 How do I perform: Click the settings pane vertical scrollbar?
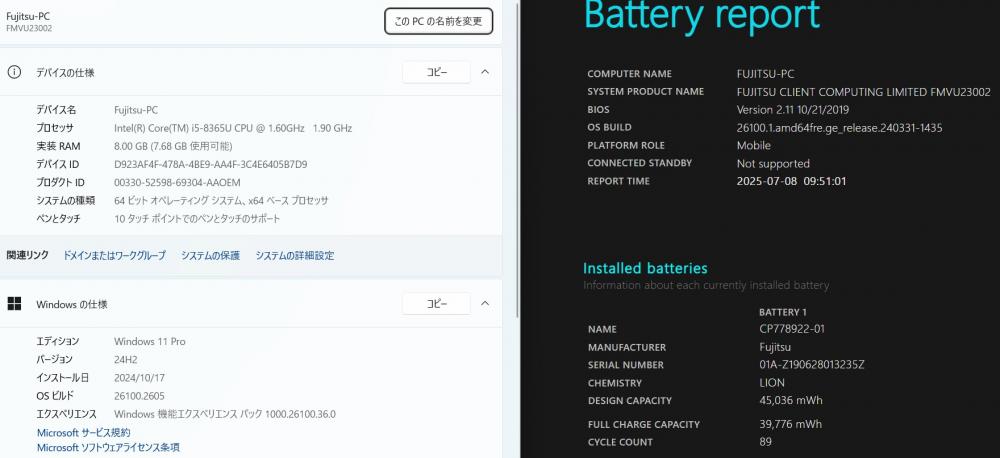click(x=517, y=159)
